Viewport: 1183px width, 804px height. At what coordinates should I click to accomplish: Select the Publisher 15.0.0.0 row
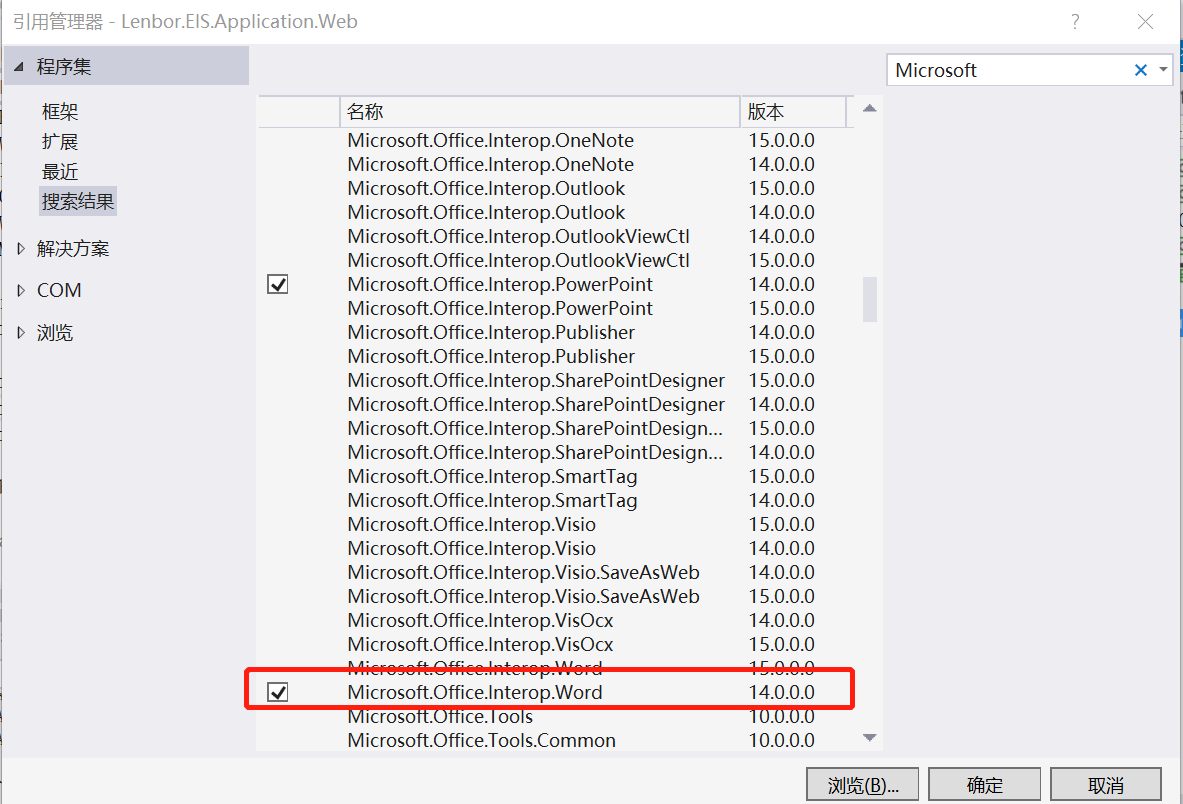tap(556, 357)
